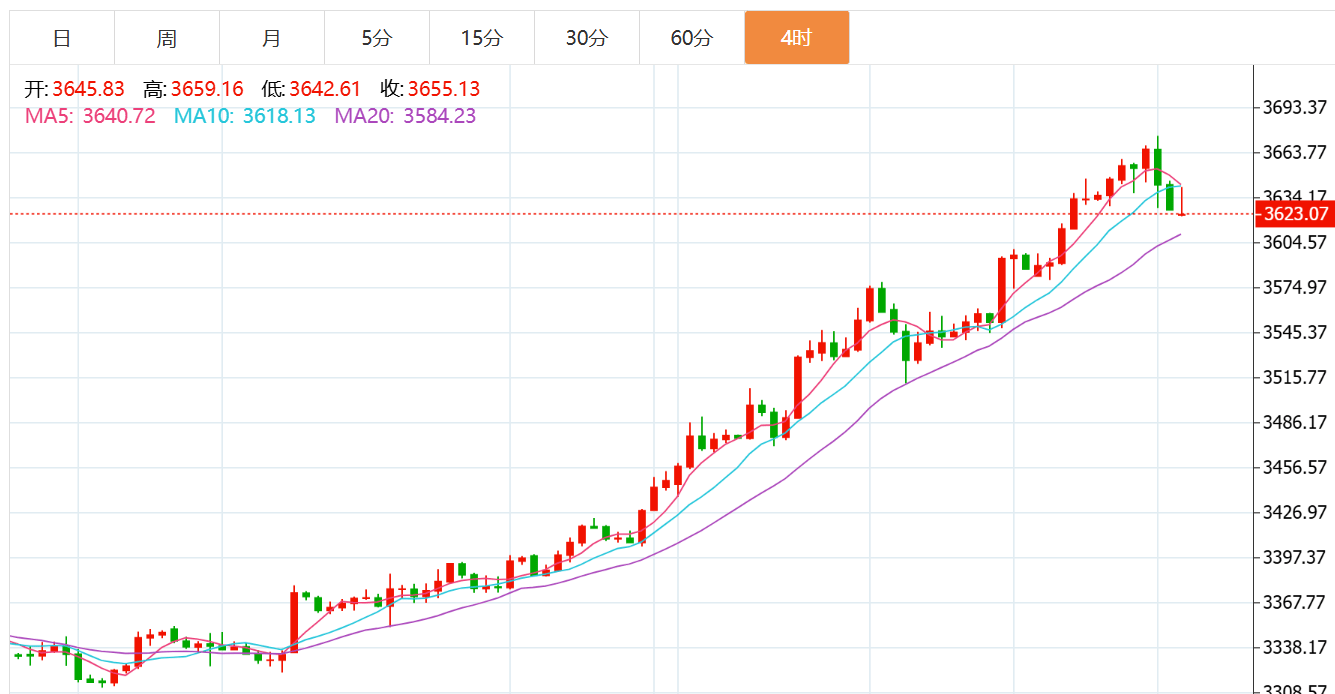Click the 3515.77 label on price axis
1335x694 pixels.
1294,377
